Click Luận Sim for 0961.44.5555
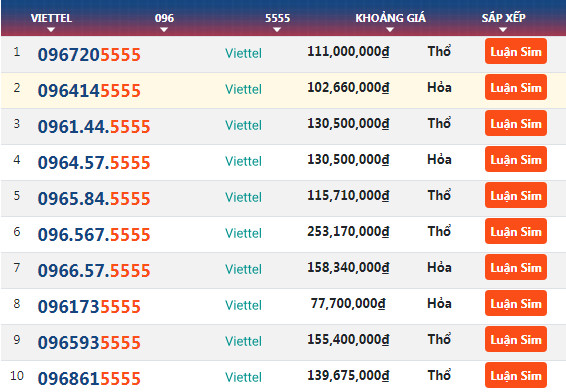 [x=516, y=123]
